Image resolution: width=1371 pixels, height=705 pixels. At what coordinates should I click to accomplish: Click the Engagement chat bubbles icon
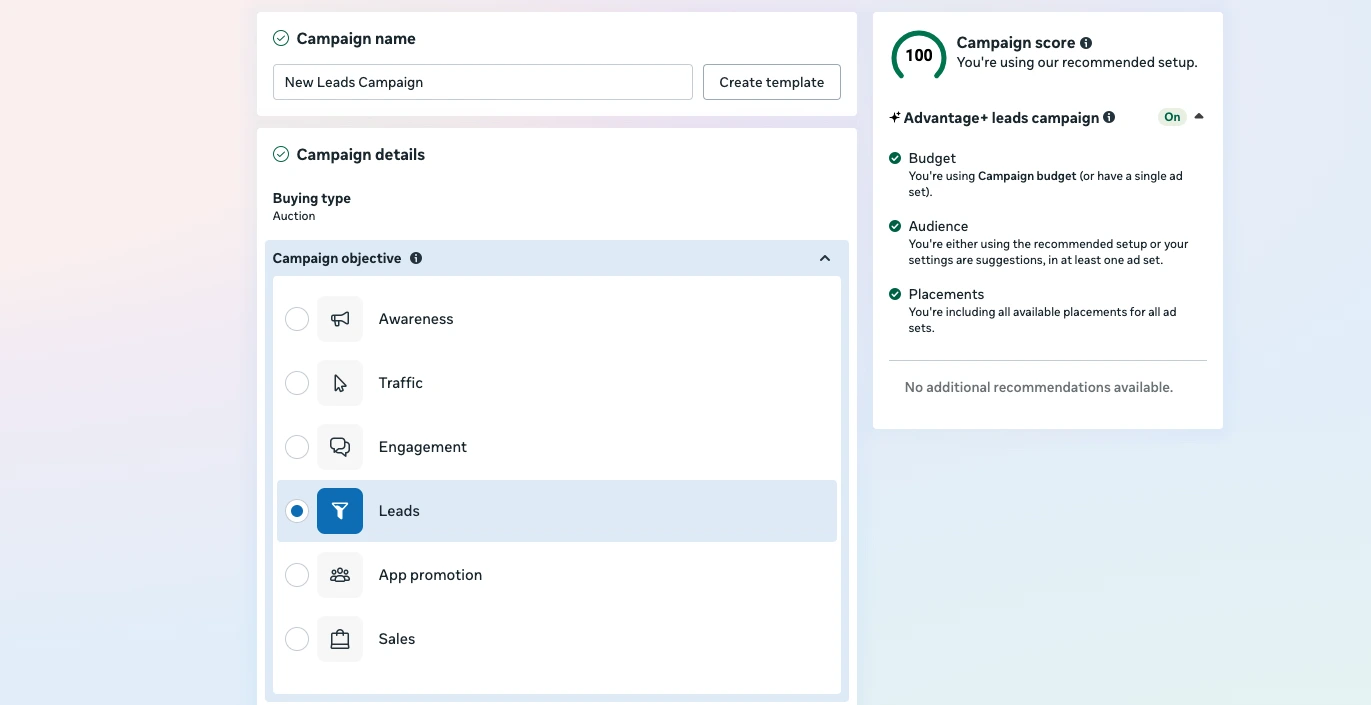[340, 447]
